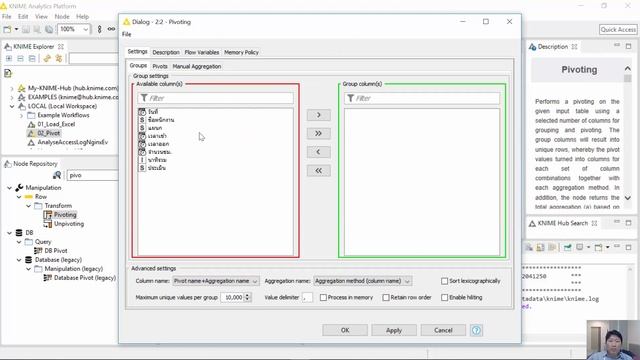Select the DB Pivot node

56,251
